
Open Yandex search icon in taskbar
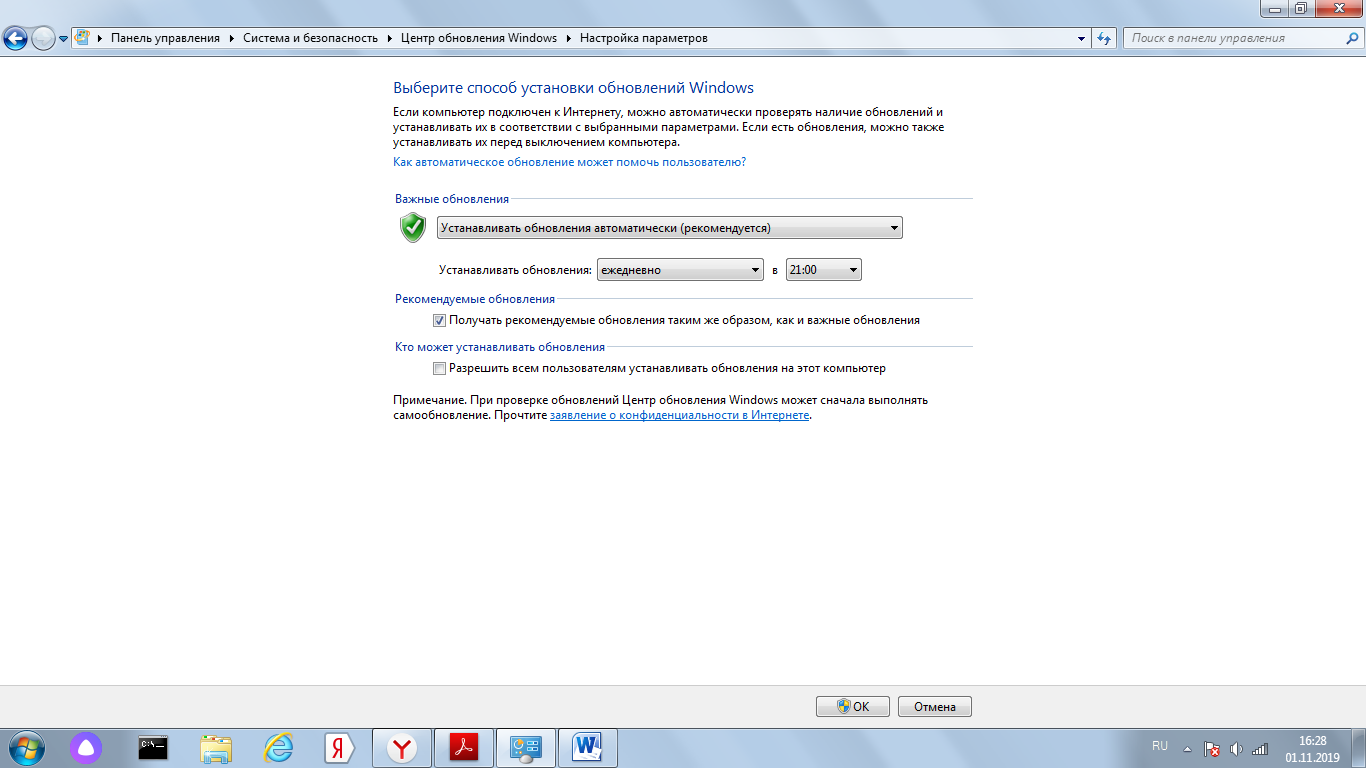340,747
